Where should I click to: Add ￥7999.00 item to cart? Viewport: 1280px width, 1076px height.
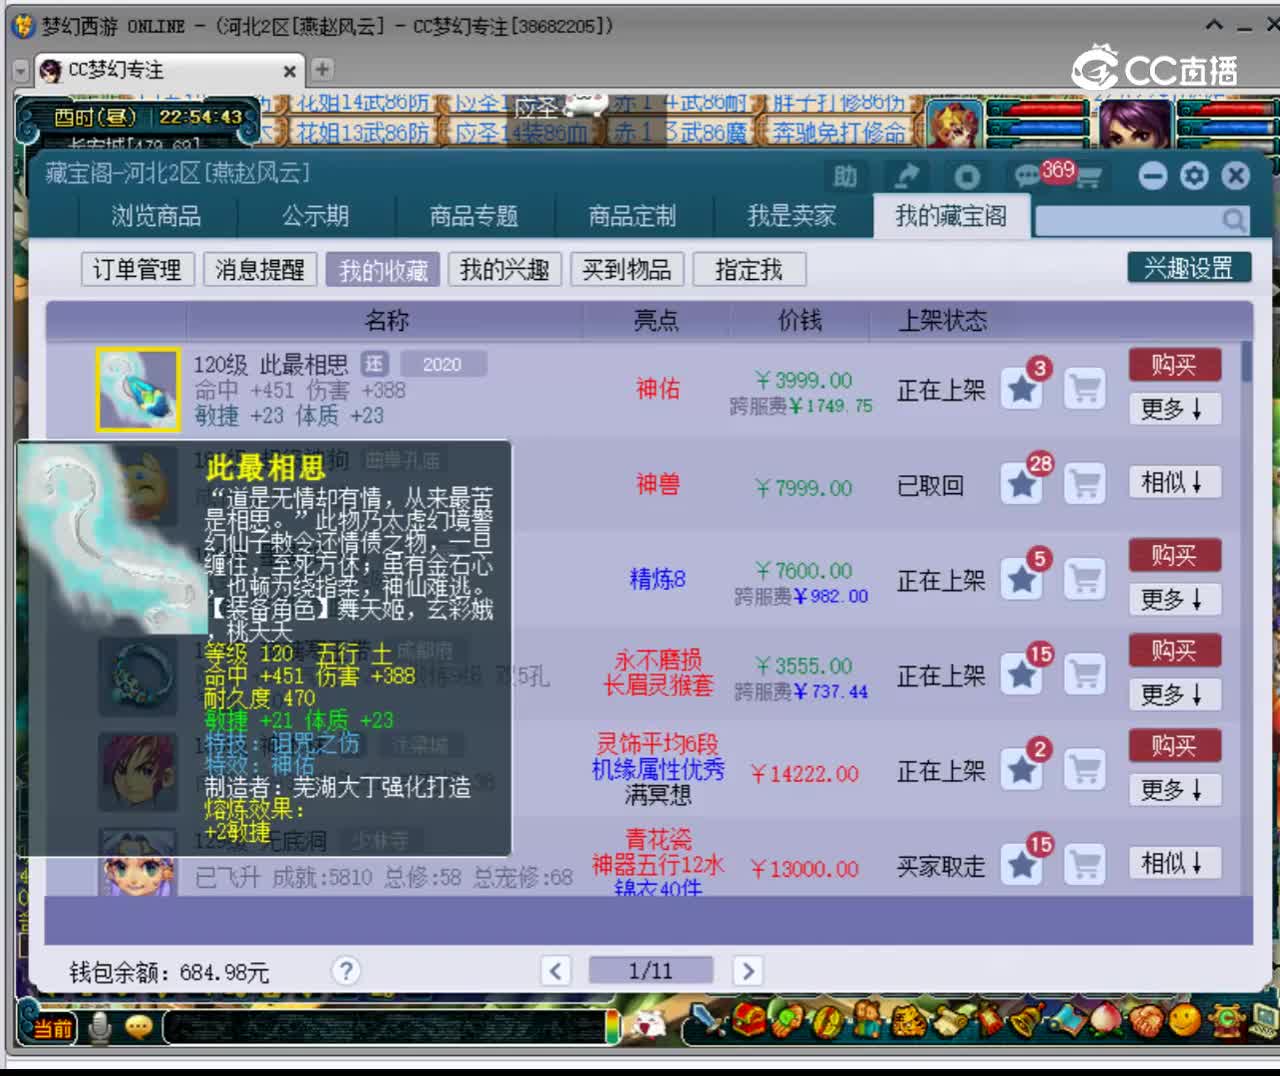point(1085,484)
